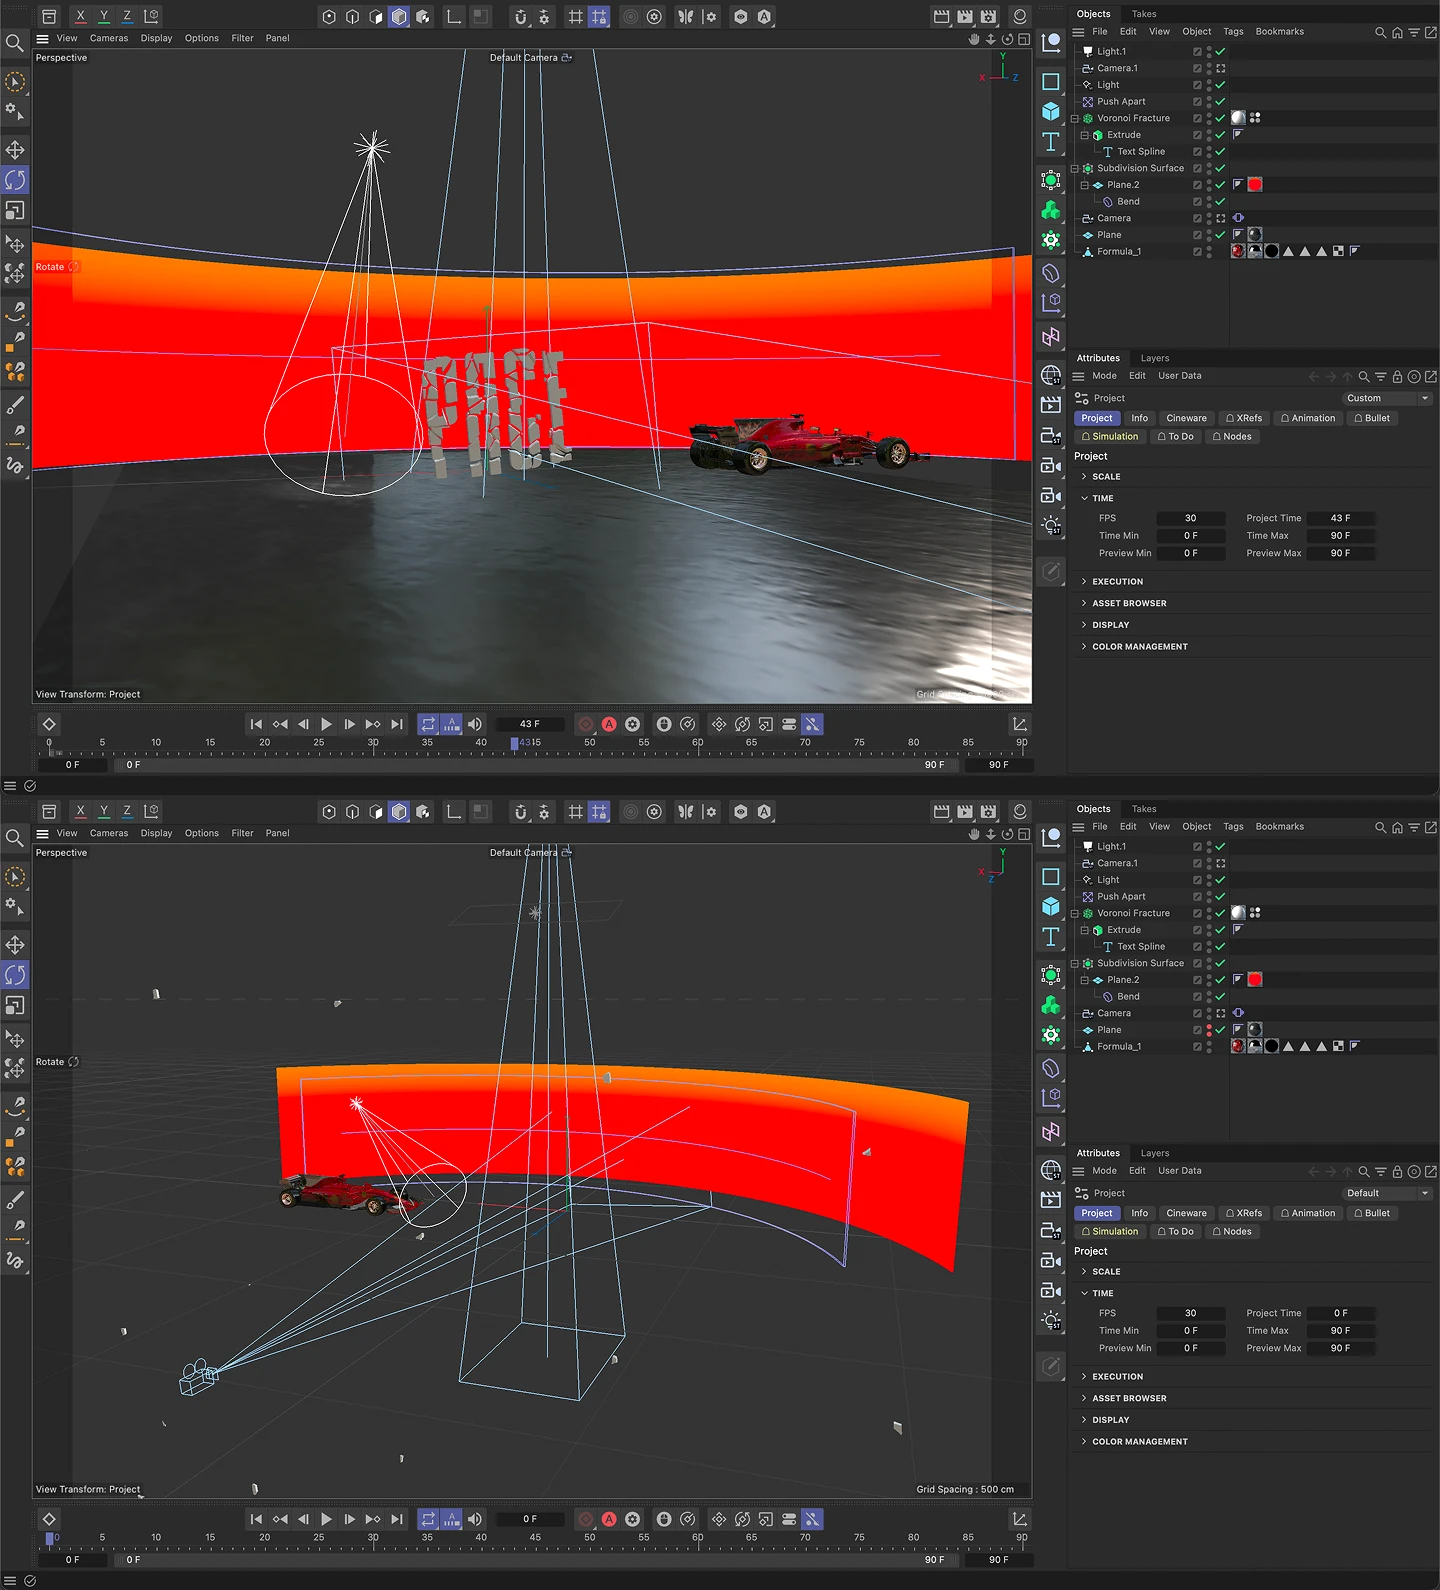
Task: Click the Text spline tool in the upper window
Action: point(1051,142)
